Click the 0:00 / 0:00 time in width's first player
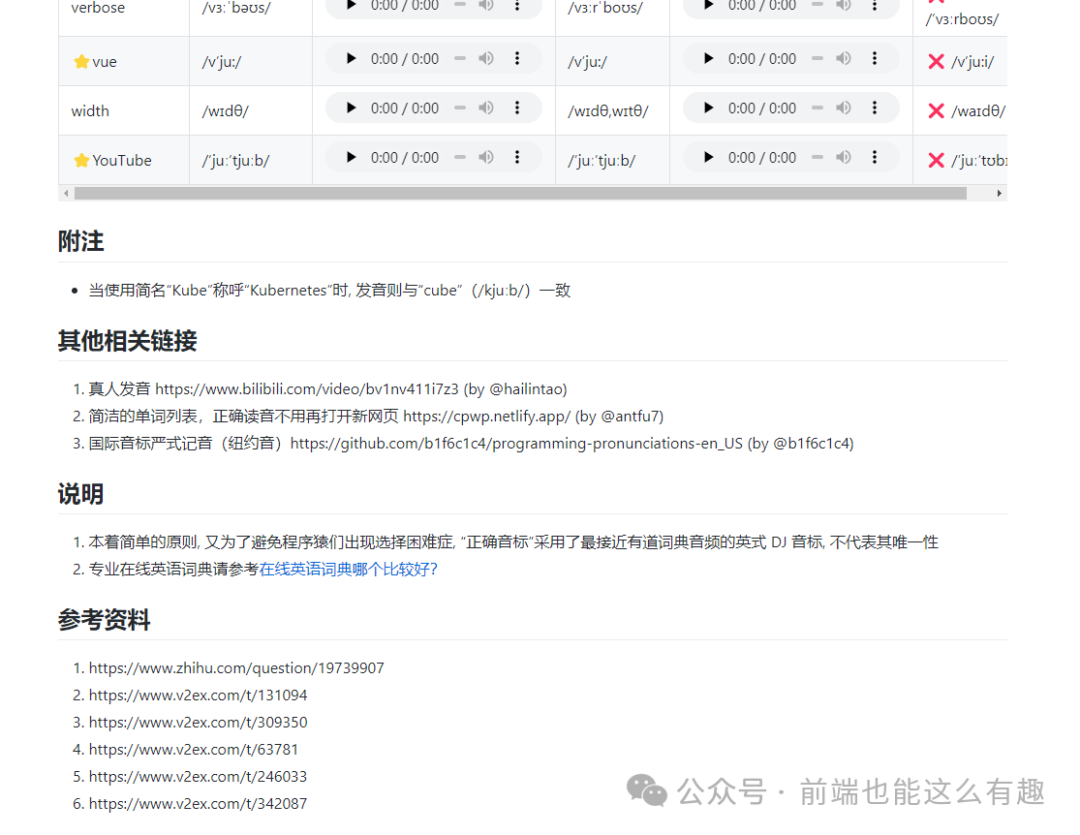This screenshot has width=1080, height=835. click(x=405, y=108)
